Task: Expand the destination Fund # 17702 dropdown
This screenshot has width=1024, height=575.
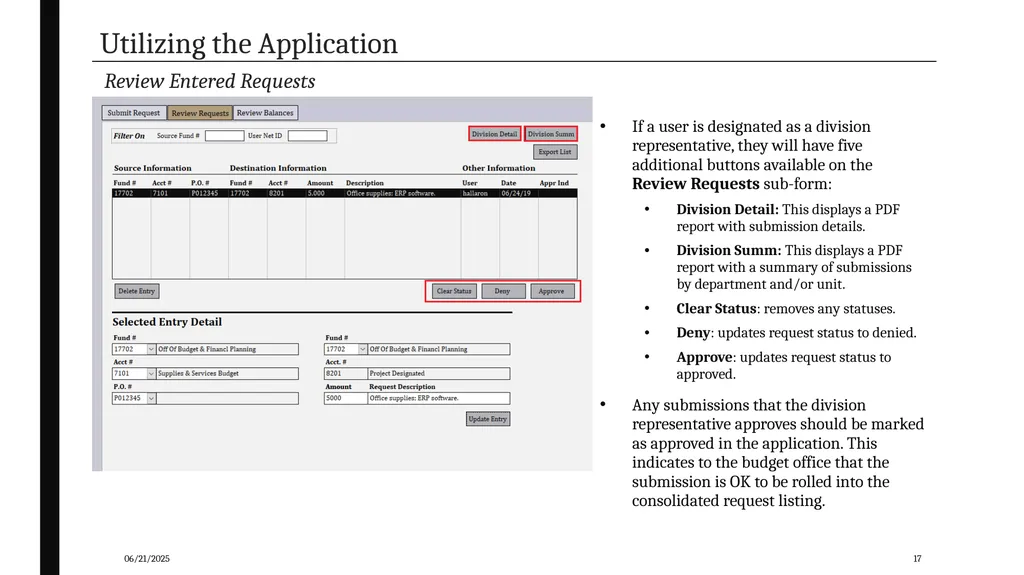Action: click(x=362, y=350)
